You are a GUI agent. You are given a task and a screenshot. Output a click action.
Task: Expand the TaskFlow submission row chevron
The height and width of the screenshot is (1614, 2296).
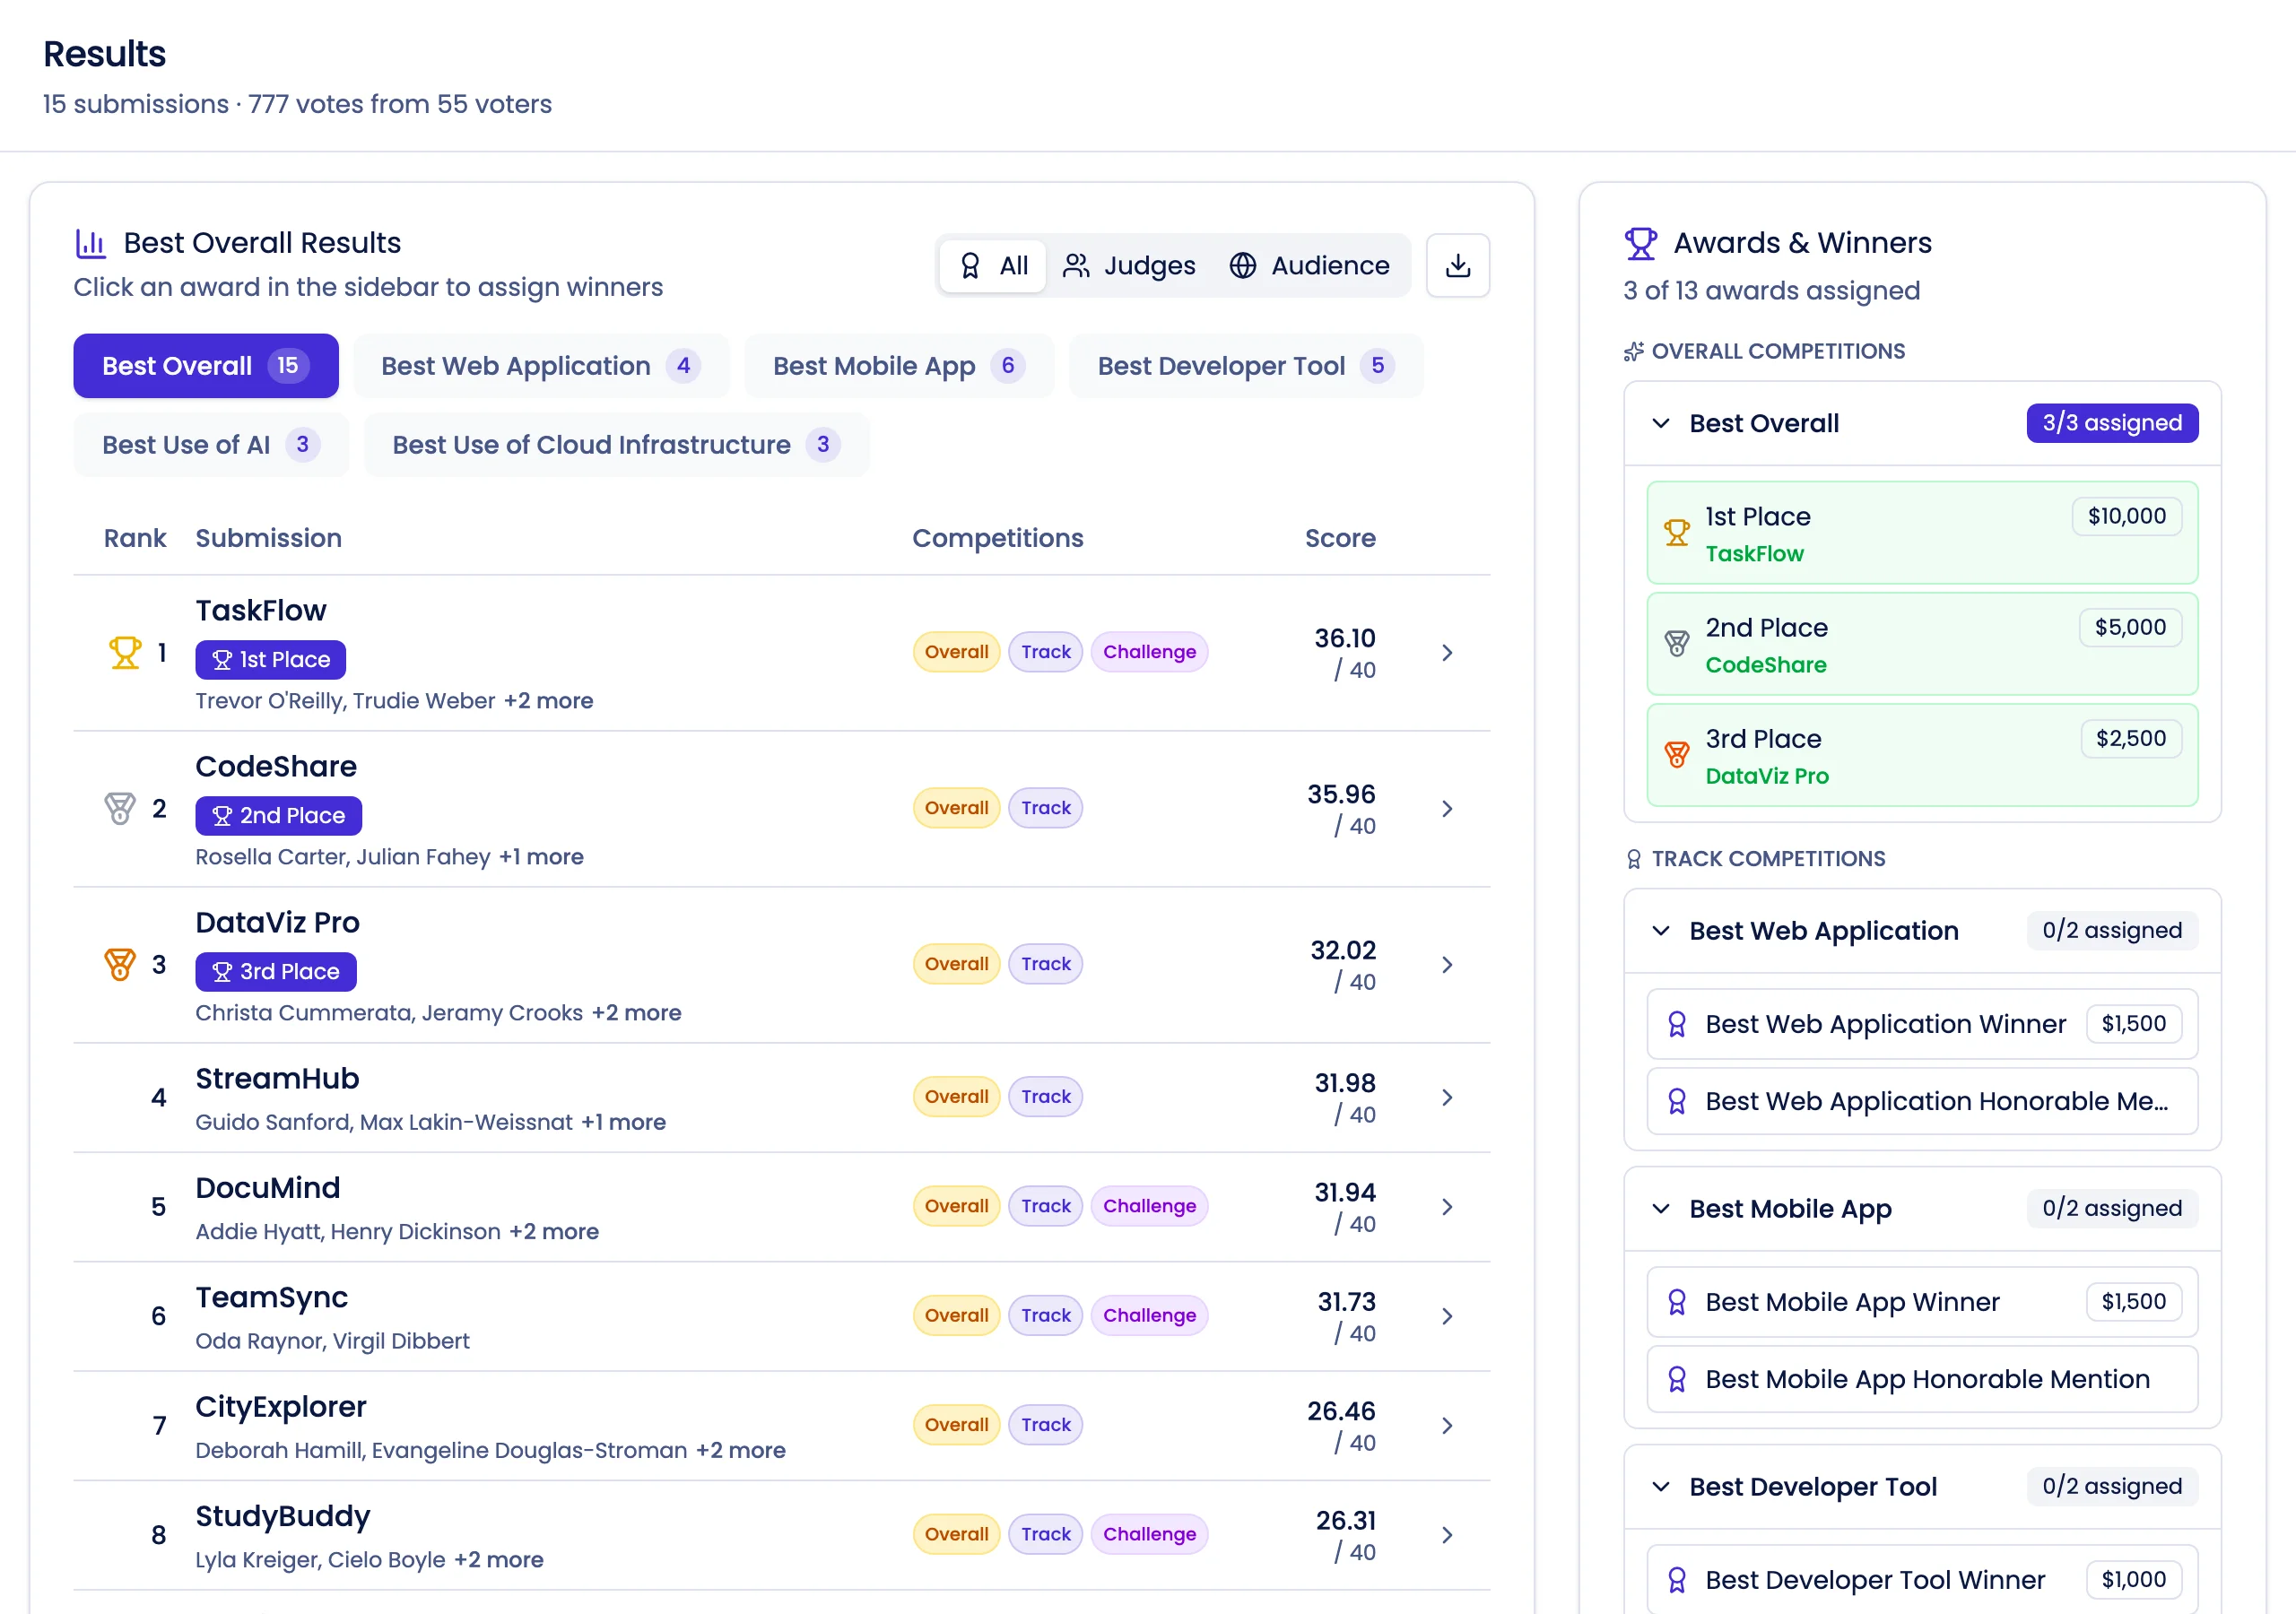1447,652
